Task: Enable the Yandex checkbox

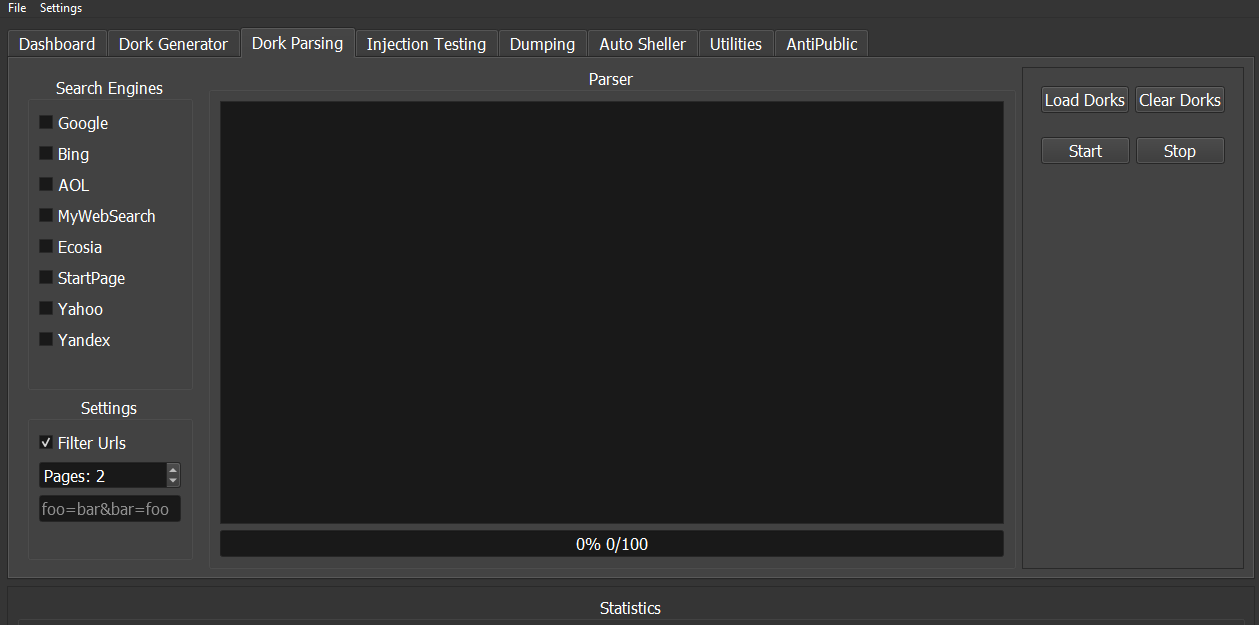Action: [46, 340]
